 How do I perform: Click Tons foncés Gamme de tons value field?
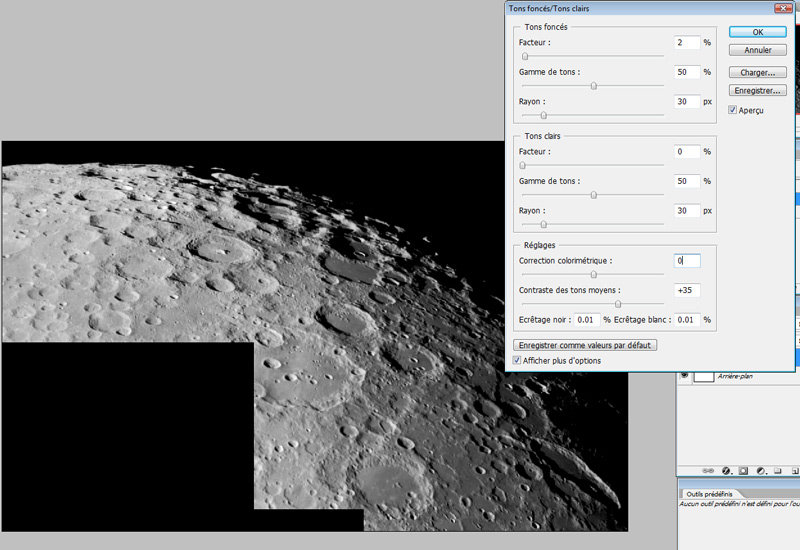[687, 72]
